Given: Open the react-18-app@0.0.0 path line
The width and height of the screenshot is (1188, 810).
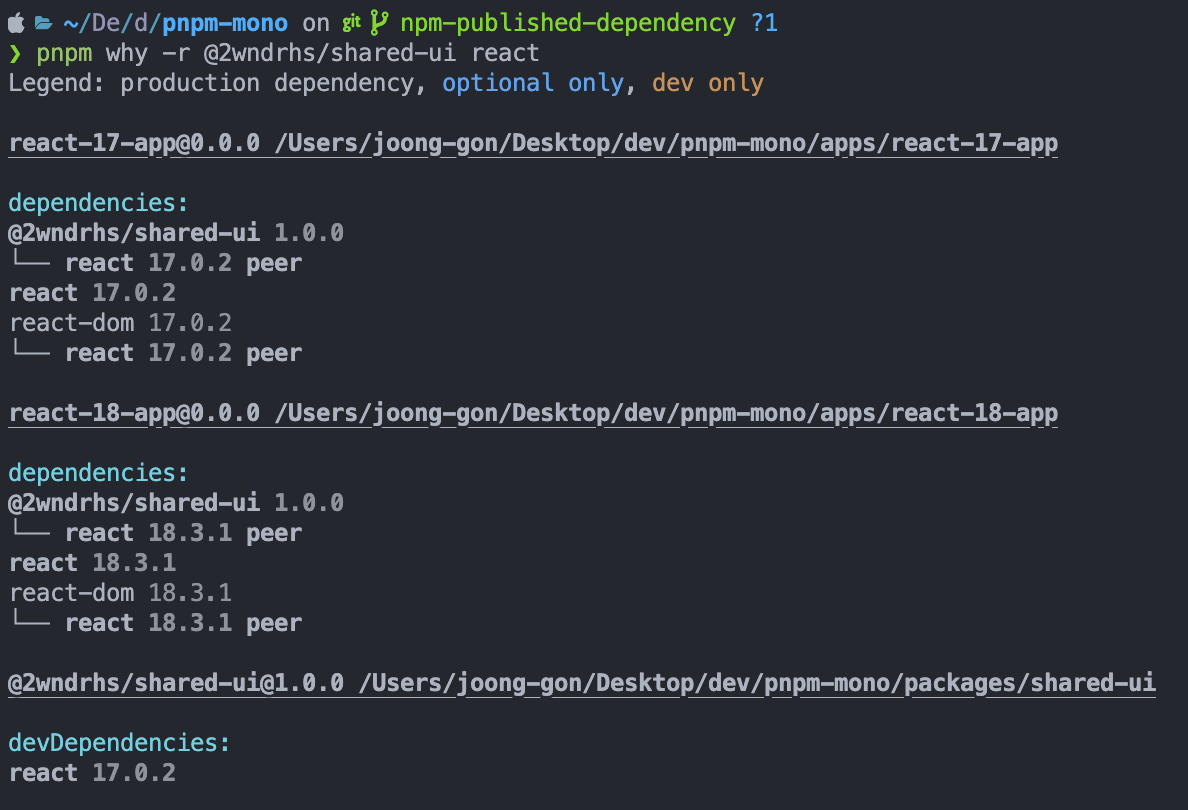Looking at the screenshot, I should pos(533,413).
